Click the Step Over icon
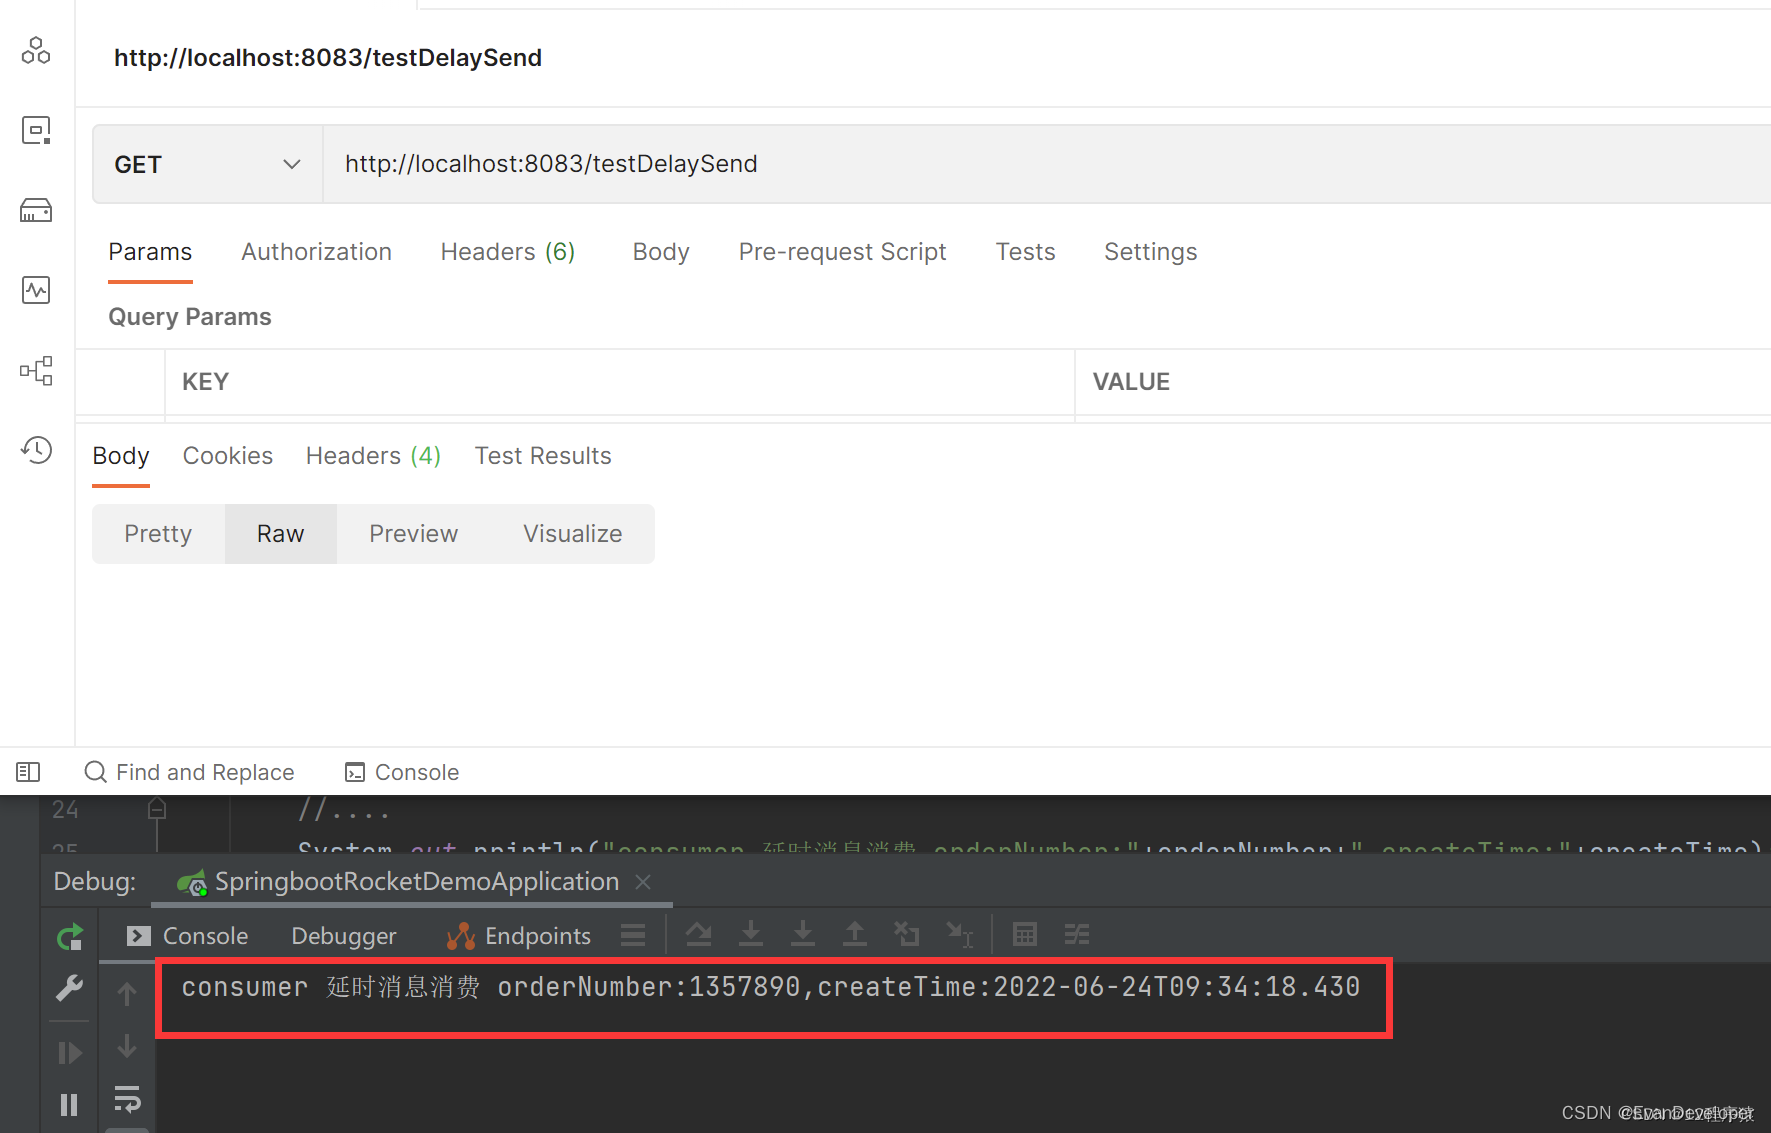The image size is (1771, 1133). tap(699, 935)
